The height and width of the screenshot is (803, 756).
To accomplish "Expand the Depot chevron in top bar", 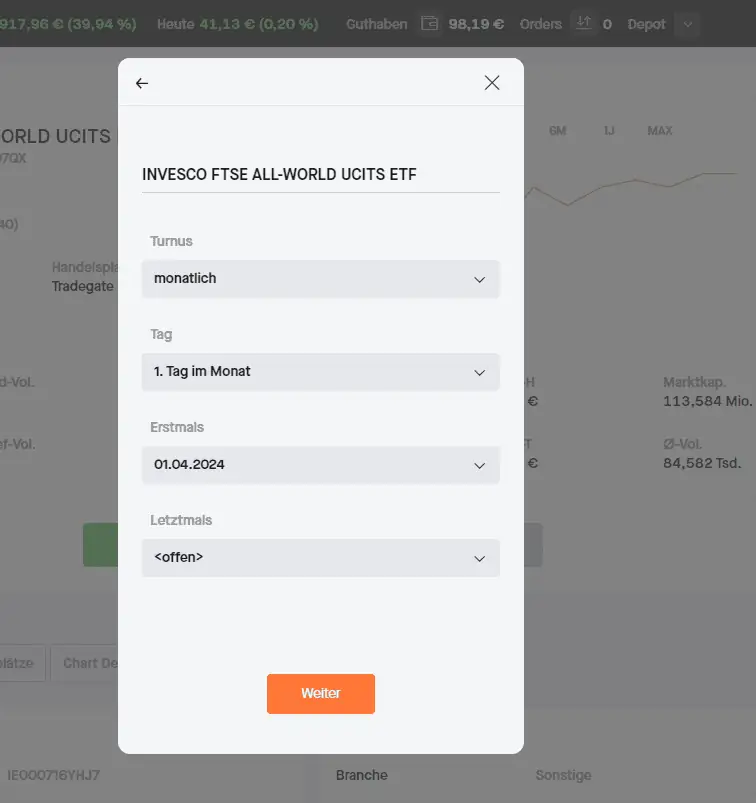I will pos(688,24).
